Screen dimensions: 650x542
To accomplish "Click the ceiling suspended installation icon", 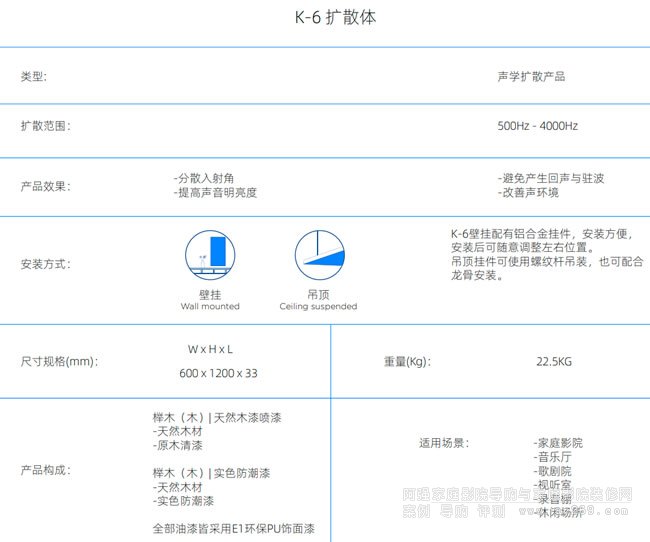I will click(x=318, y=254).
